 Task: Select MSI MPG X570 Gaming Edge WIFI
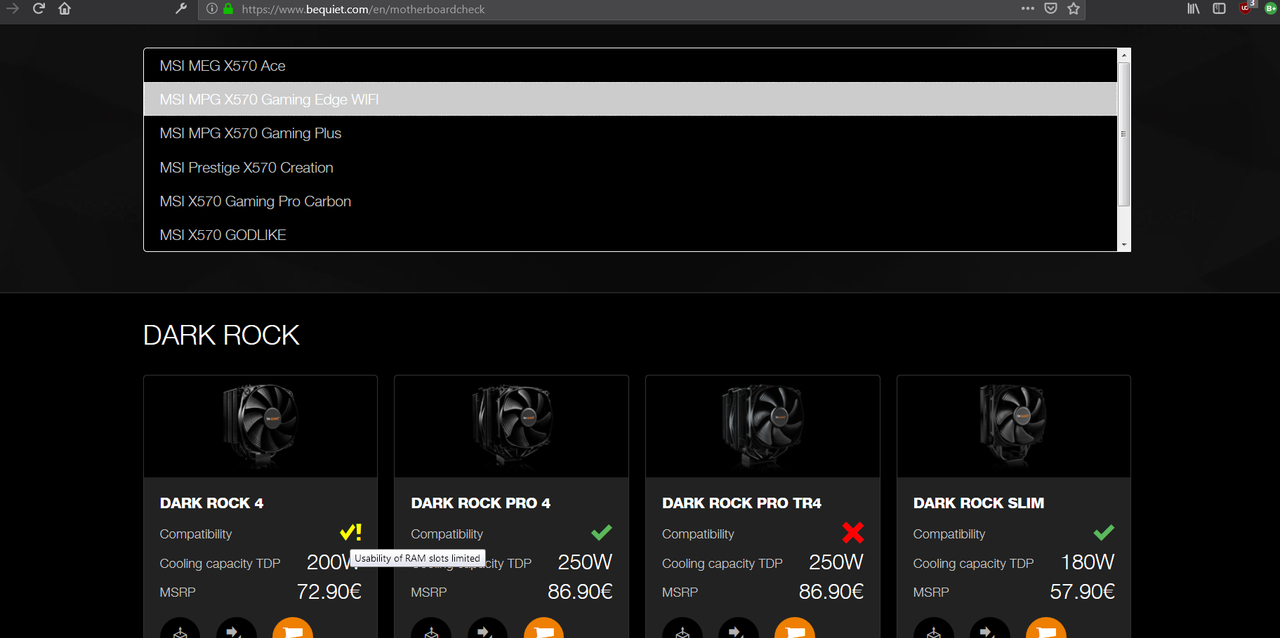tap(630, 99)
